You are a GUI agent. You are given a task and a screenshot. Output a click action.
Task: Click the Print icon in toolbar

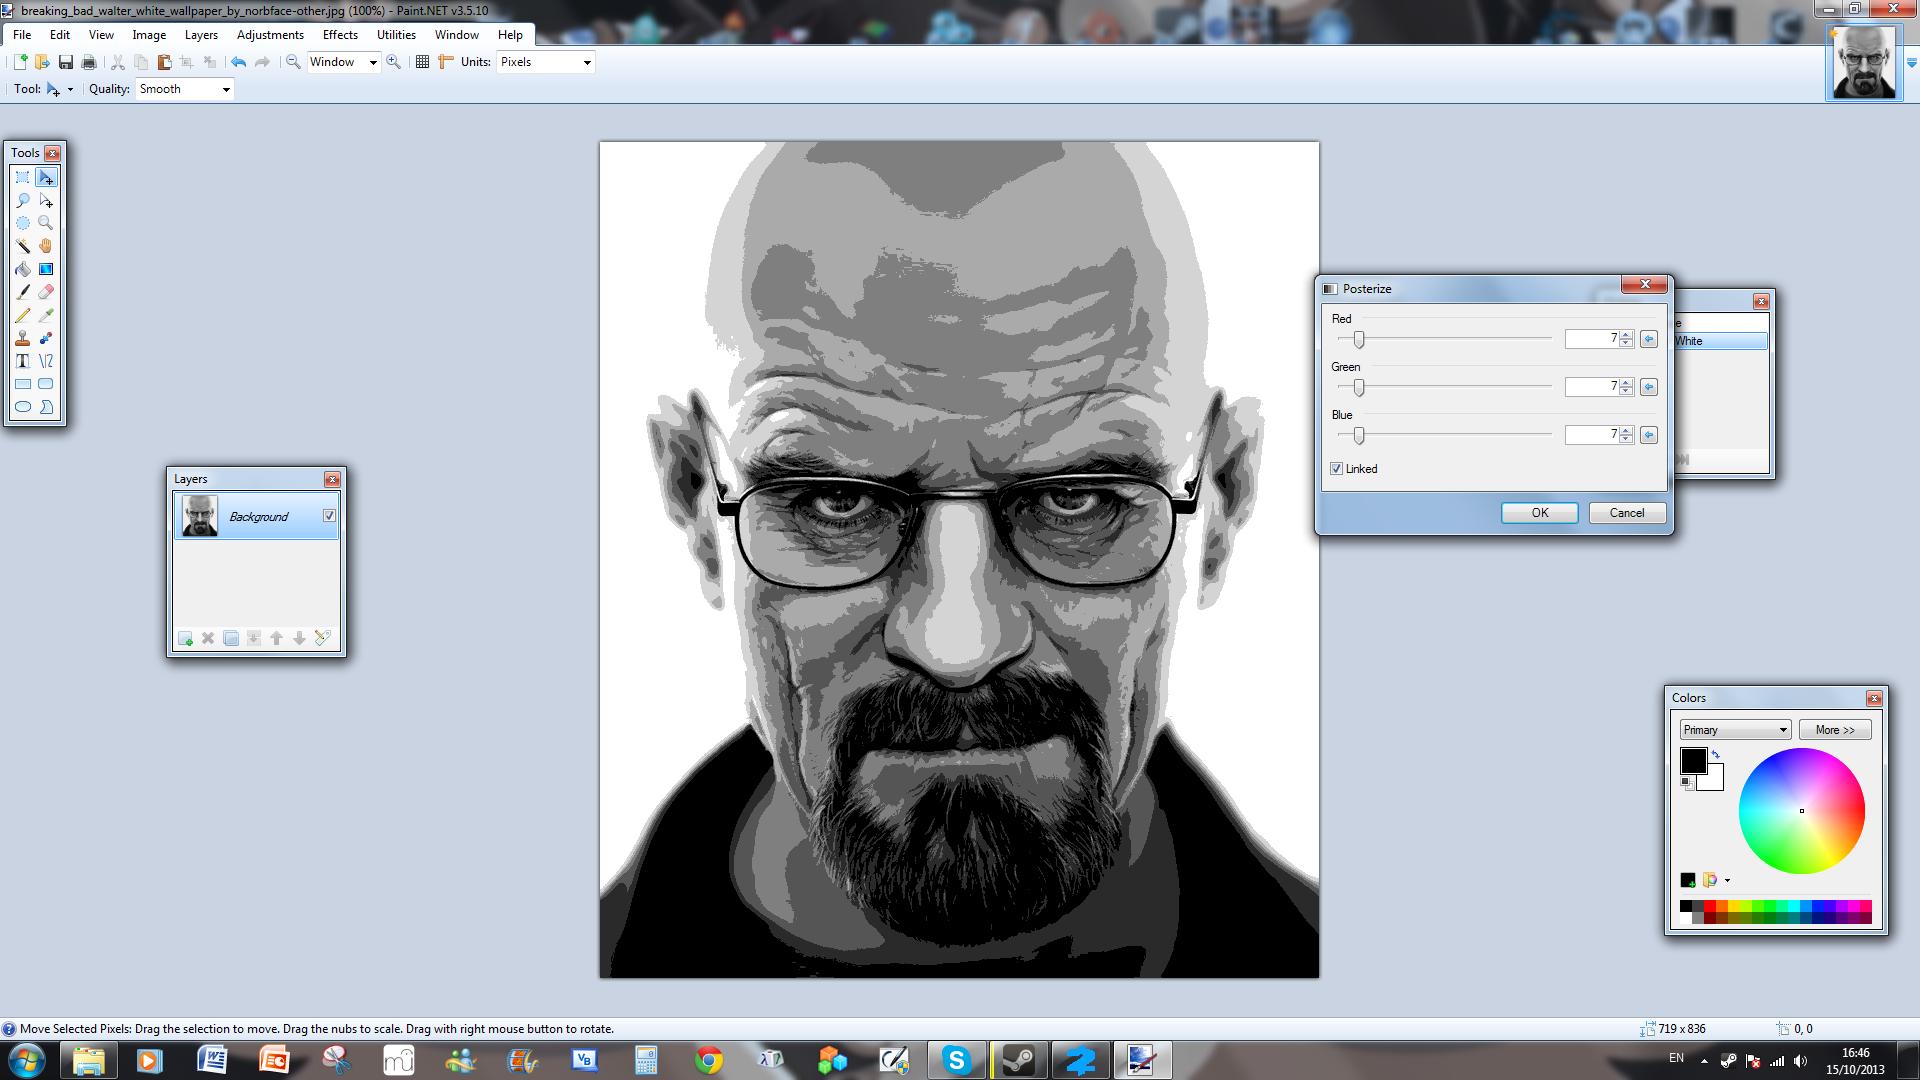pos(89,62)
